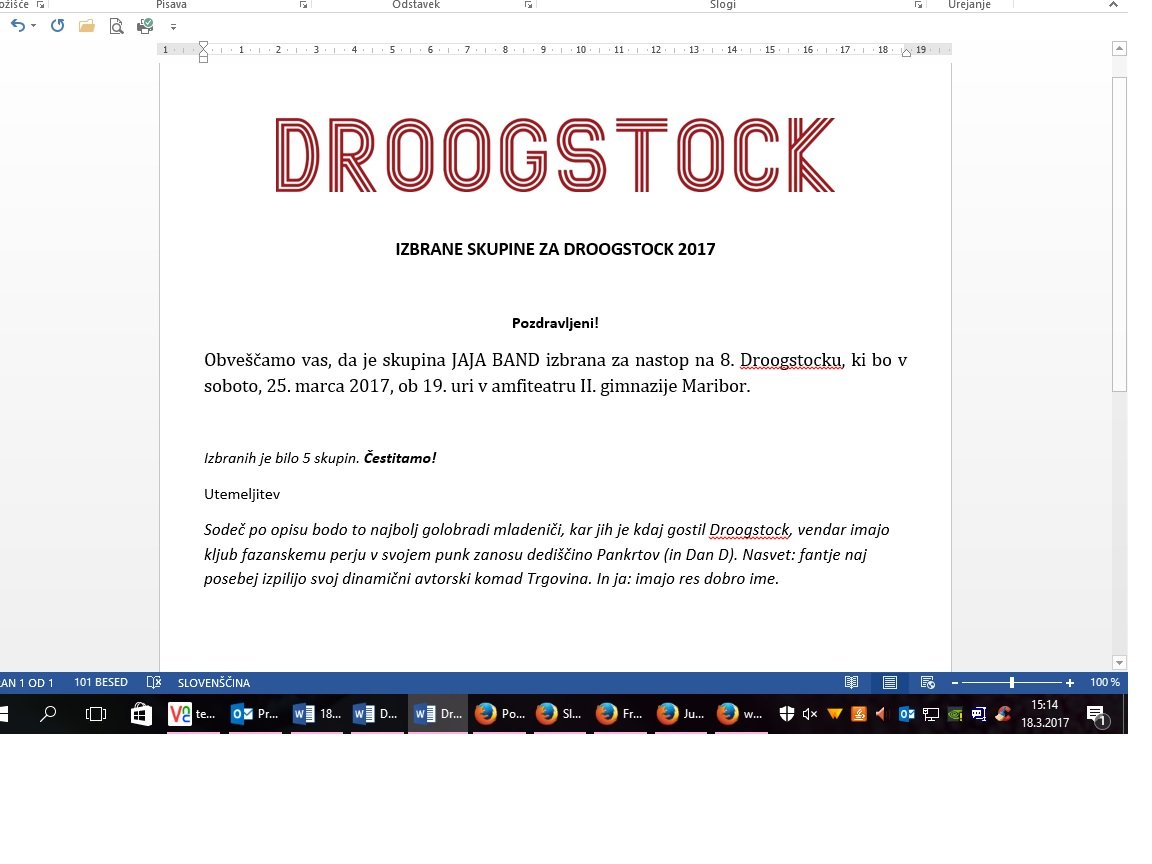
Task: Expand Customize Quick Access Toolbar menu
Action: pos(173,27)
